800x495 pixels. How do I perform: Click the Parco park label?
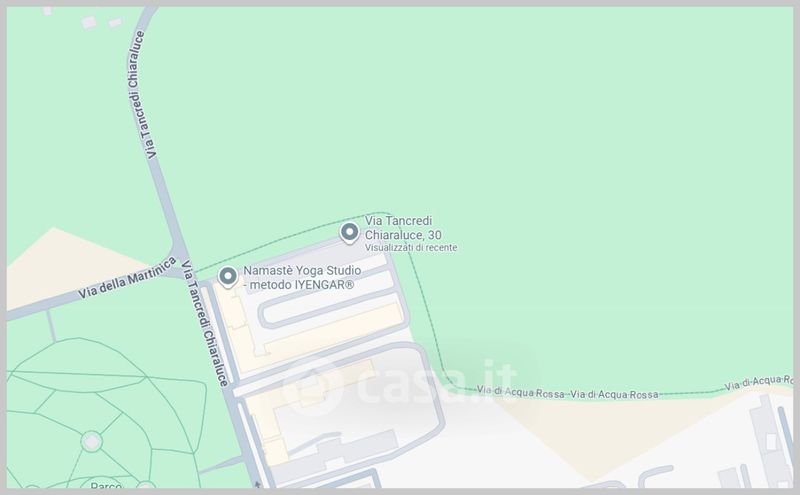pyautogui.click(x=106, y=485)
